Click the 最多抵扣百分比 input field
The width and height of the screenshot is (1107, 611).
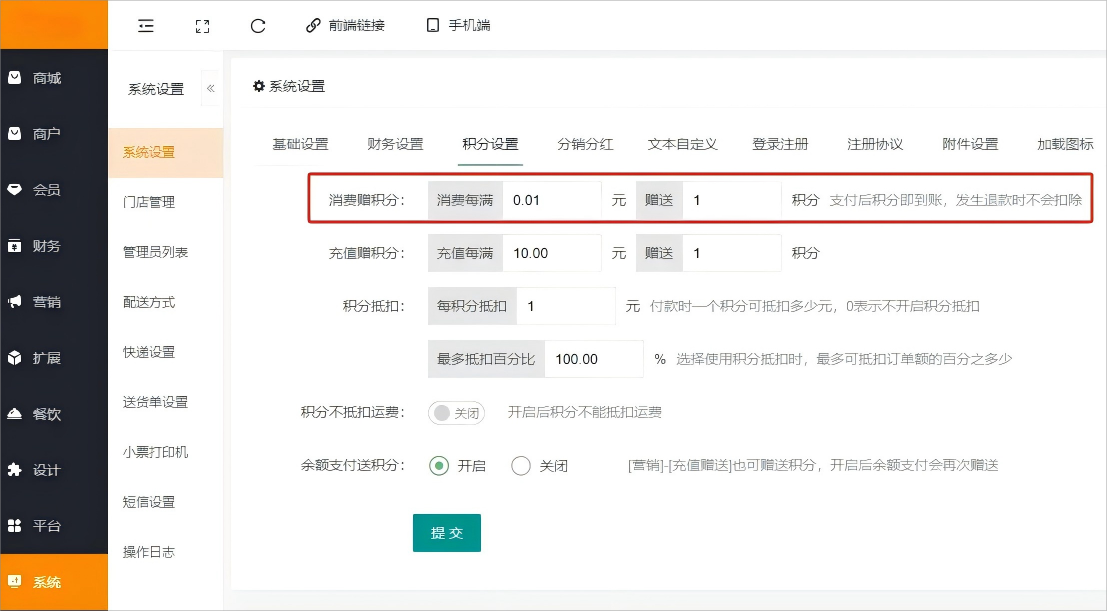[593, 359]
